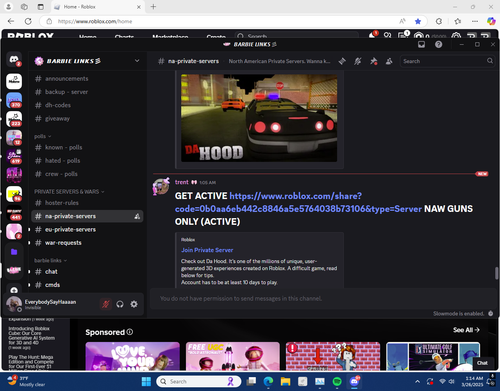Screen dimensions: 500x391
Task: Open server icon with 12 badge
Action: point(14,138)
